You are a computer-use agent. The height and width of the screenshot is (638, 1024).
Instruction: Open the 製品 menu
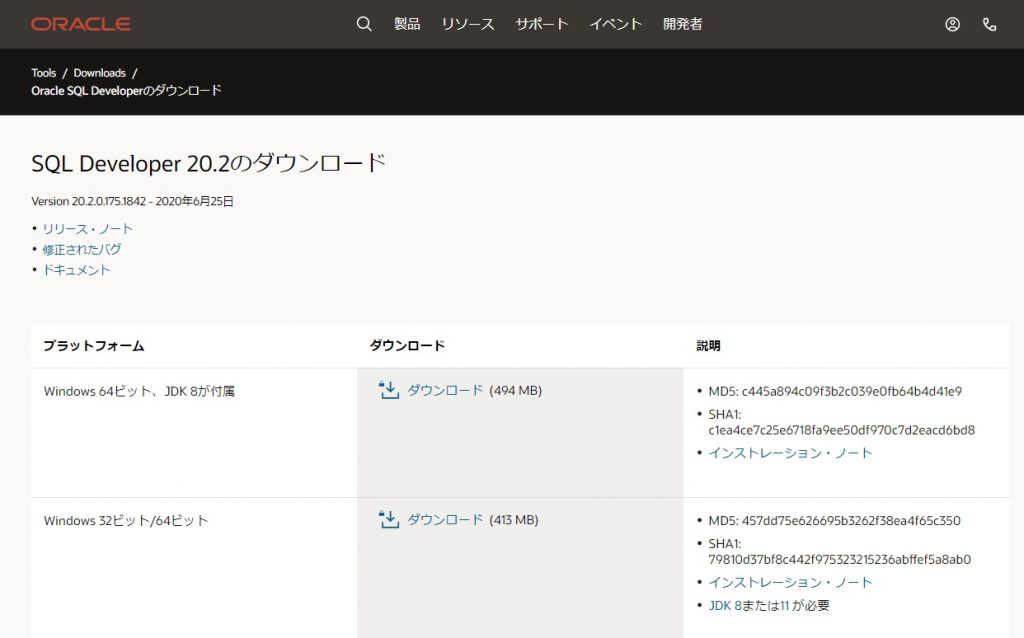pos(407,24)
